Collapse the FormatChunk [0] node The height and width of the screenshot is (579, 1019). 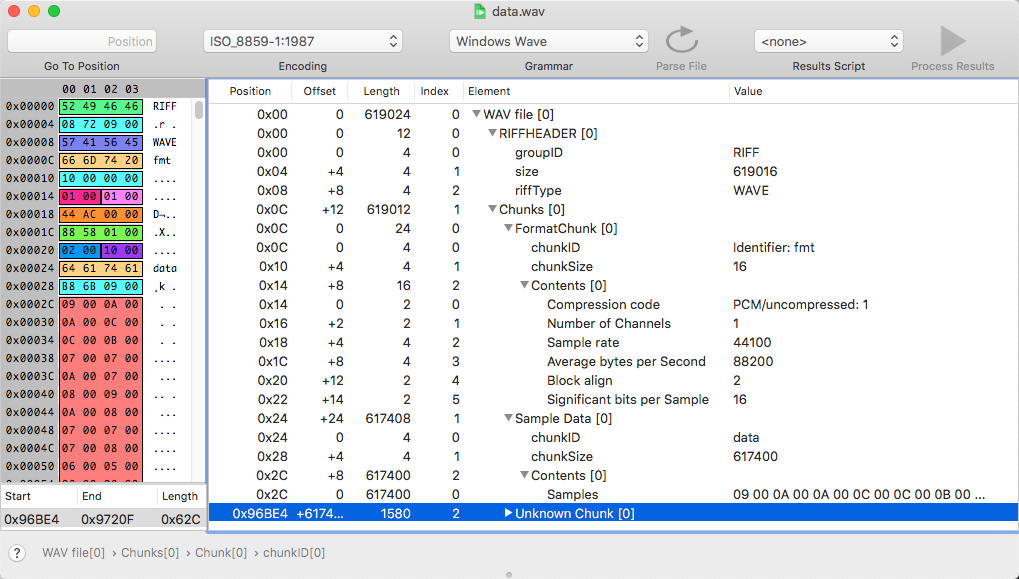click(x=508, y=229)
